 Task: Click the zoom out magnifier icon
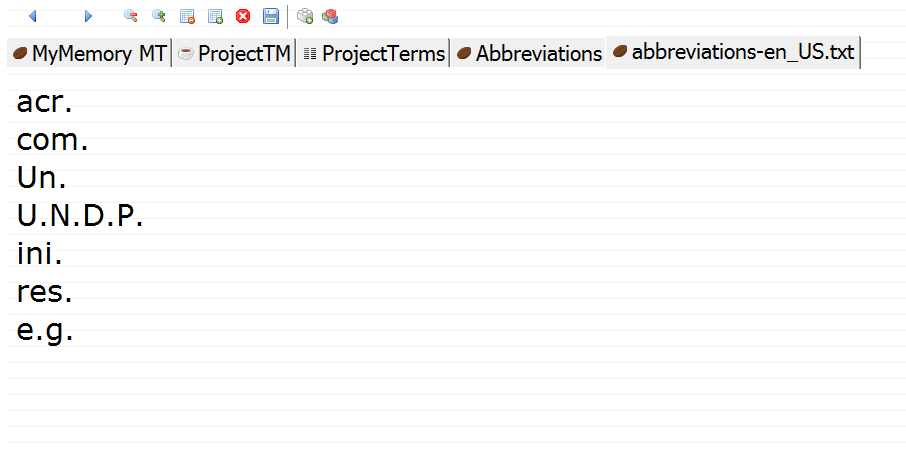coord(130,16)
